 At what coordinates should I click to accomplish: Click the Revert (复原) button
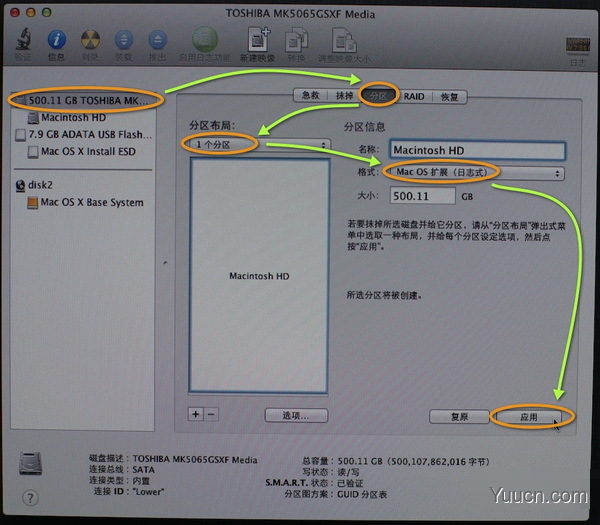click(x=459, y=416)
